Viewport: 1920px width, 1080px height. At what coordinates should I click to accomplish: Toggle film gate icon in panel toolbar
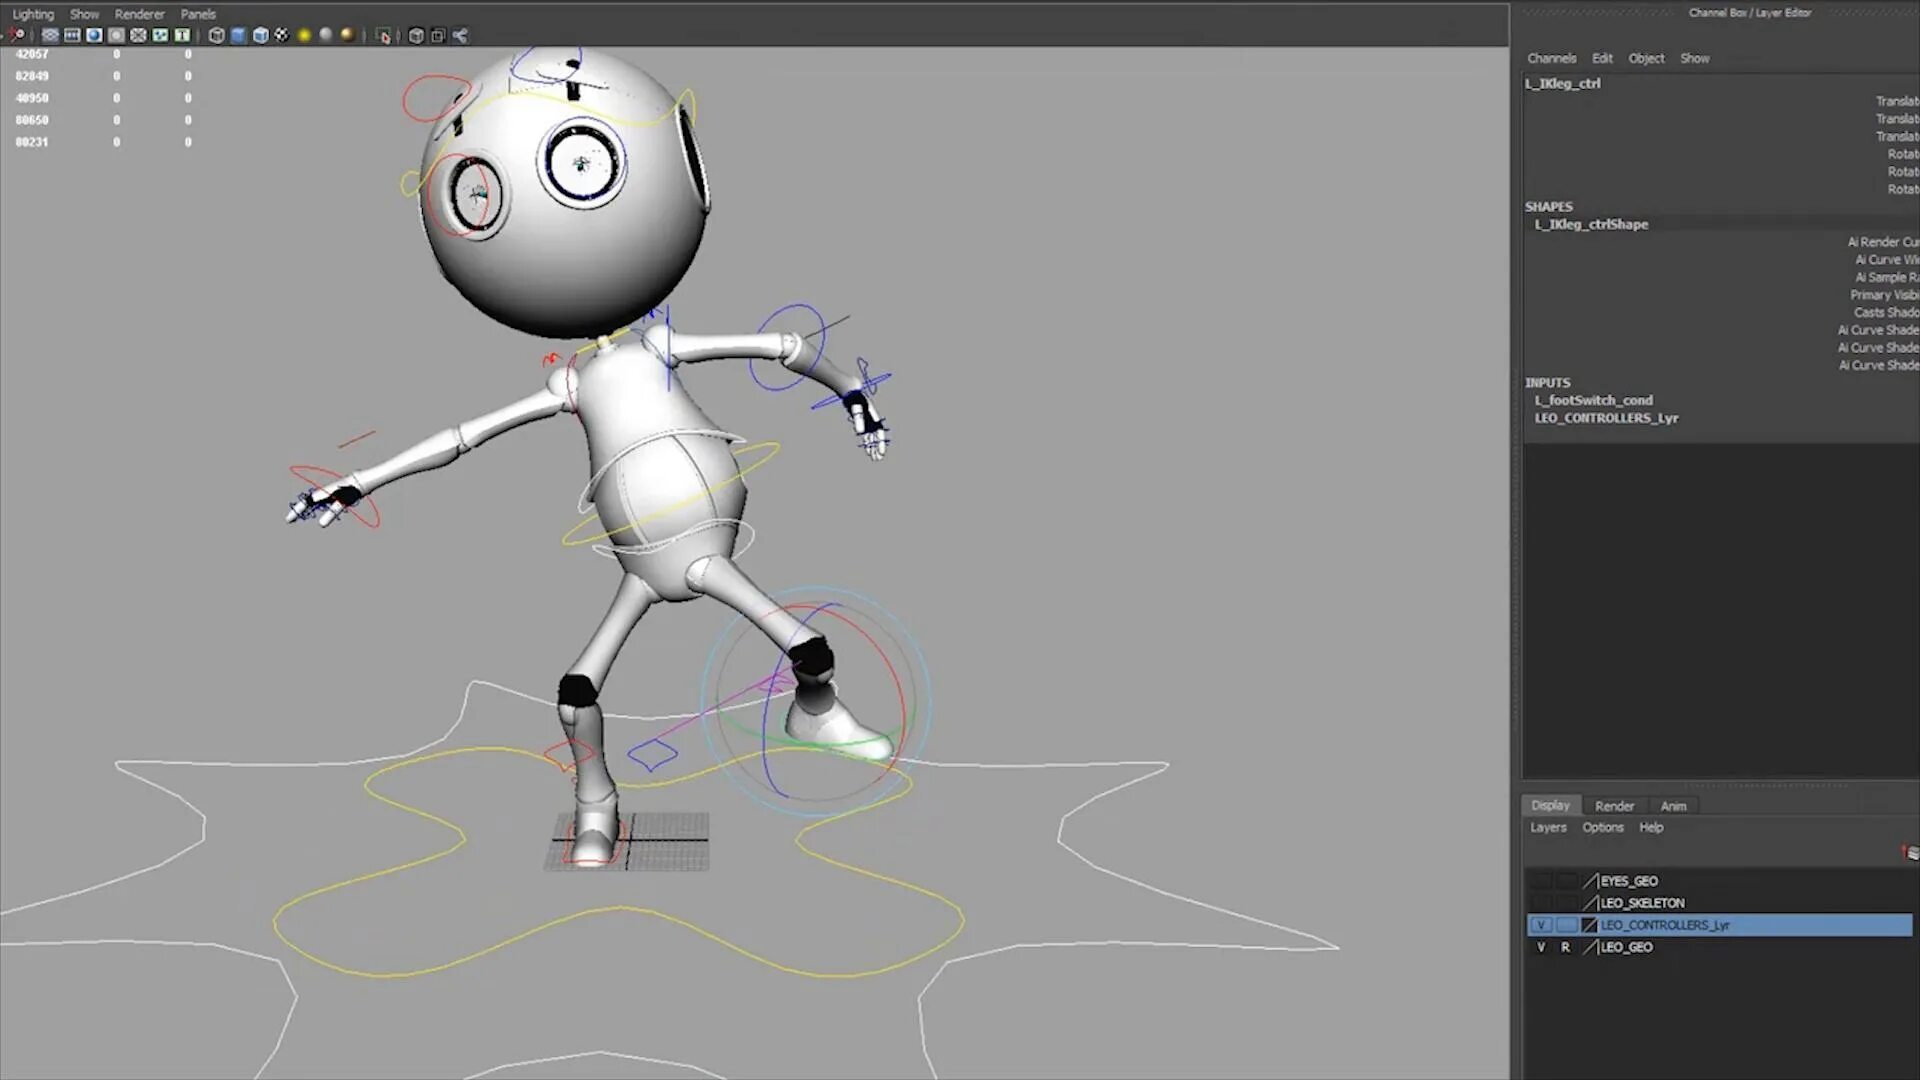click(x=72, y=35)
